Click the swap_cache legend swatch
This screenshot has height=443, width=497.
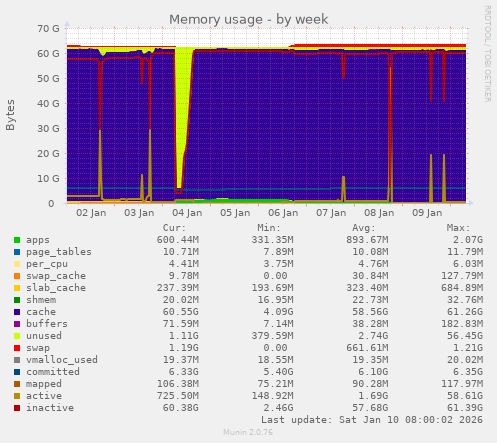click(x=17, y=276)
